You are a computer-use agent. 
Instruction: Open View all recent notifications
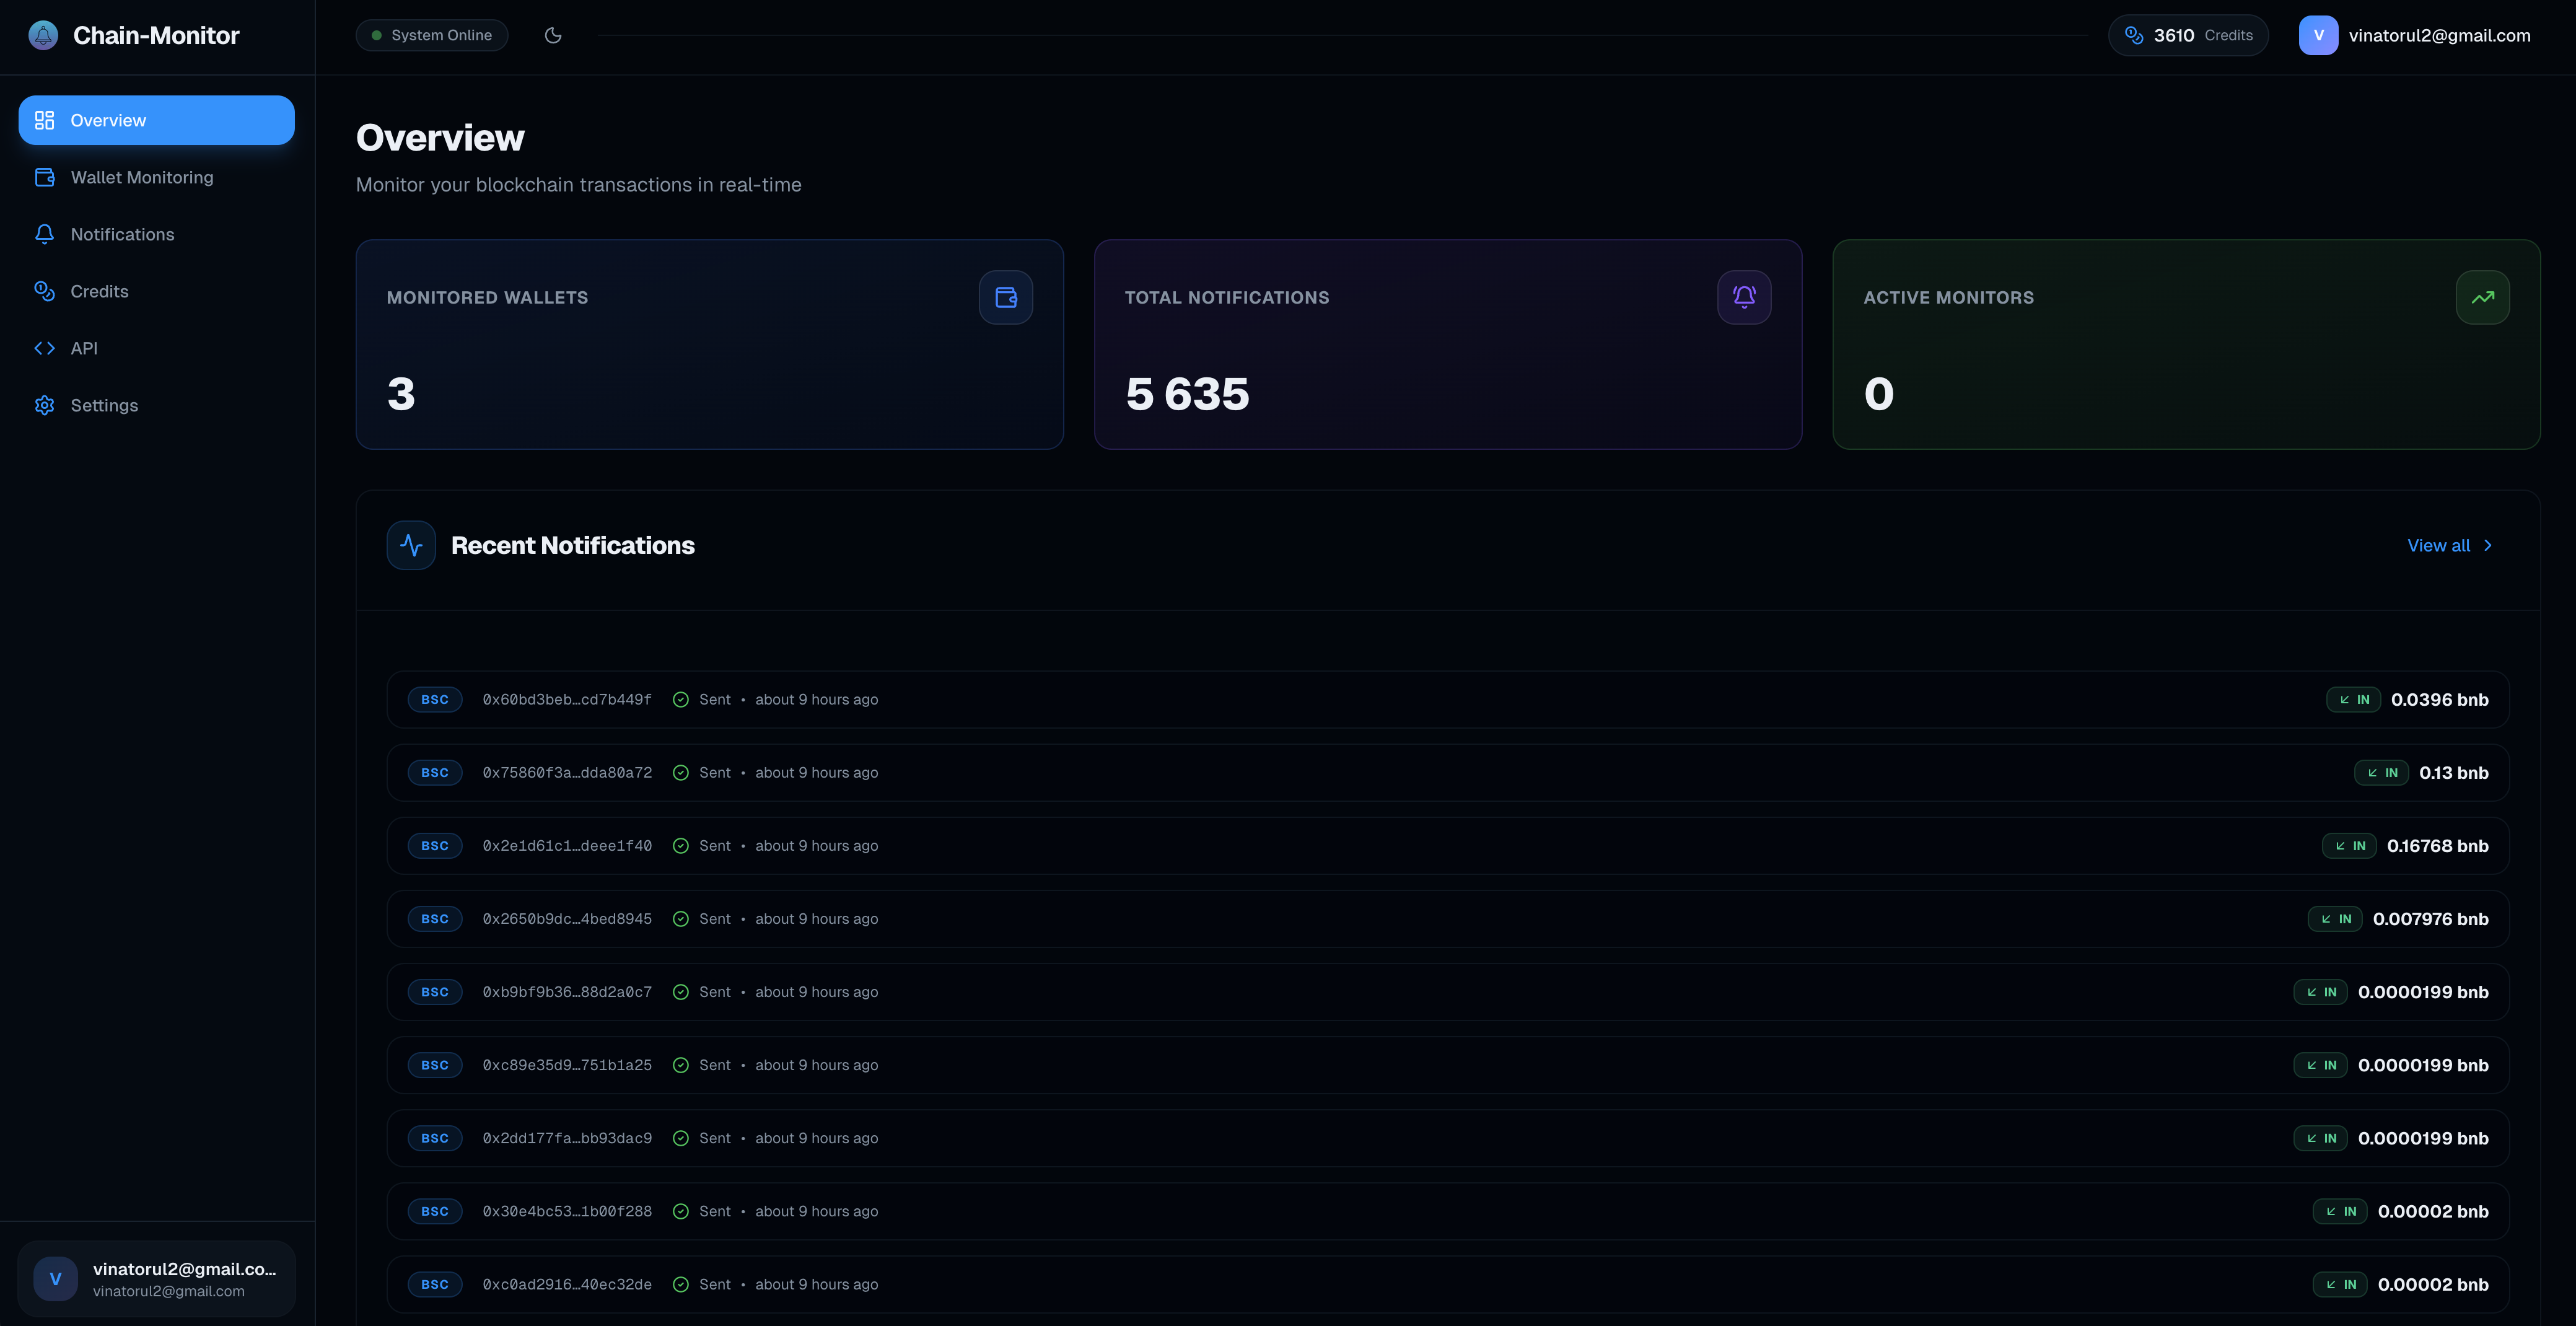click(x=2437, y=545)
